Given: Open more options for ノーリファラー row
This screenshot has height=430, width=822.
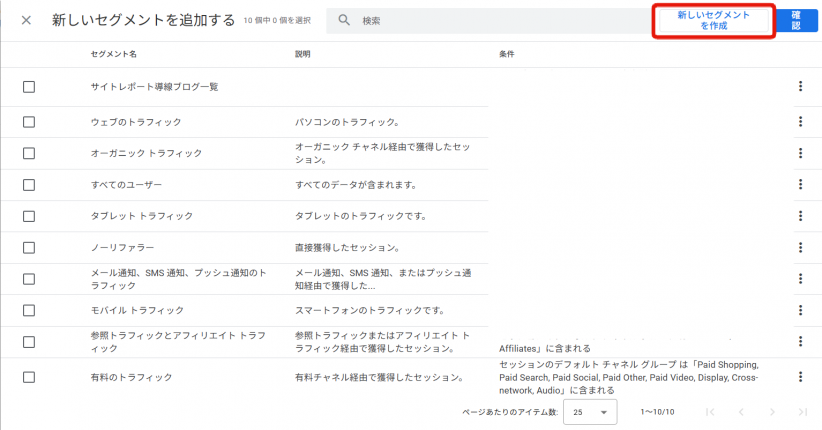Looking at the screenshot, I should [x=800, y=247].
